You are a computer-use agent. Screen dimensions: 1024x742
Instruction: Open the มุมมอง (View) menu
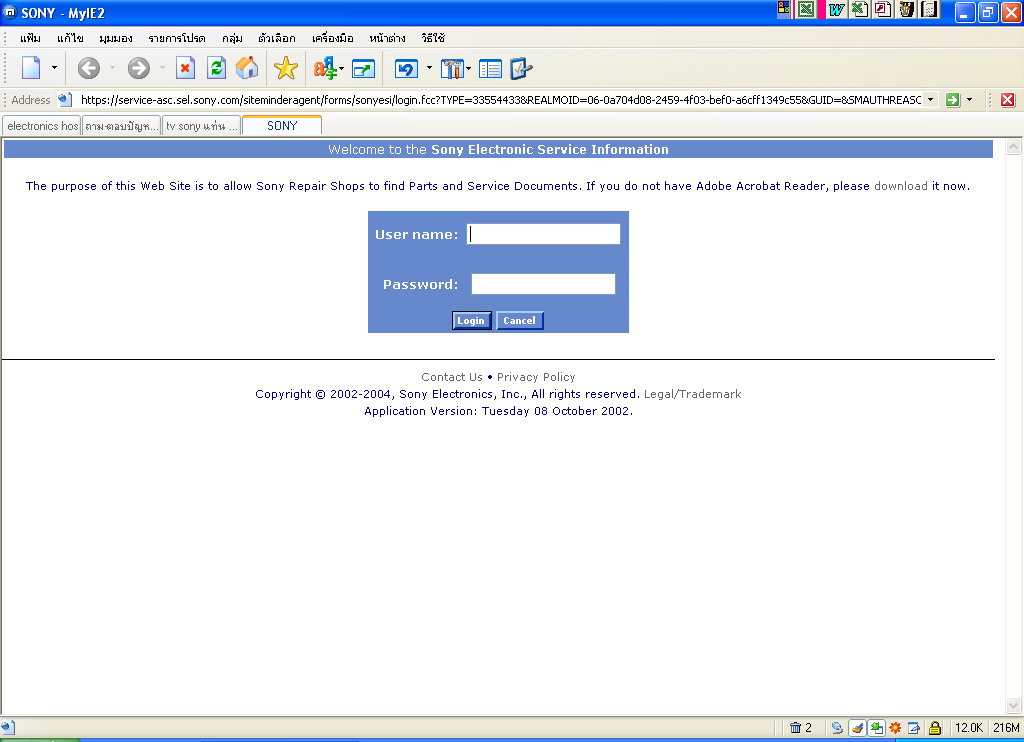click(x=116, y=38)
